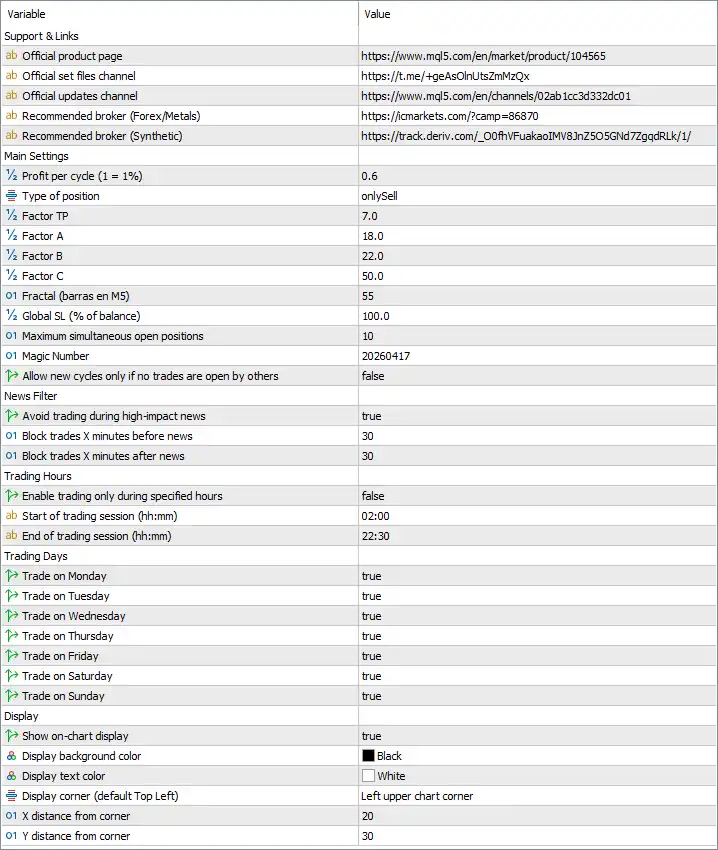
Task: Open the onlySell position type dropdown
Action: pos(537,196)
